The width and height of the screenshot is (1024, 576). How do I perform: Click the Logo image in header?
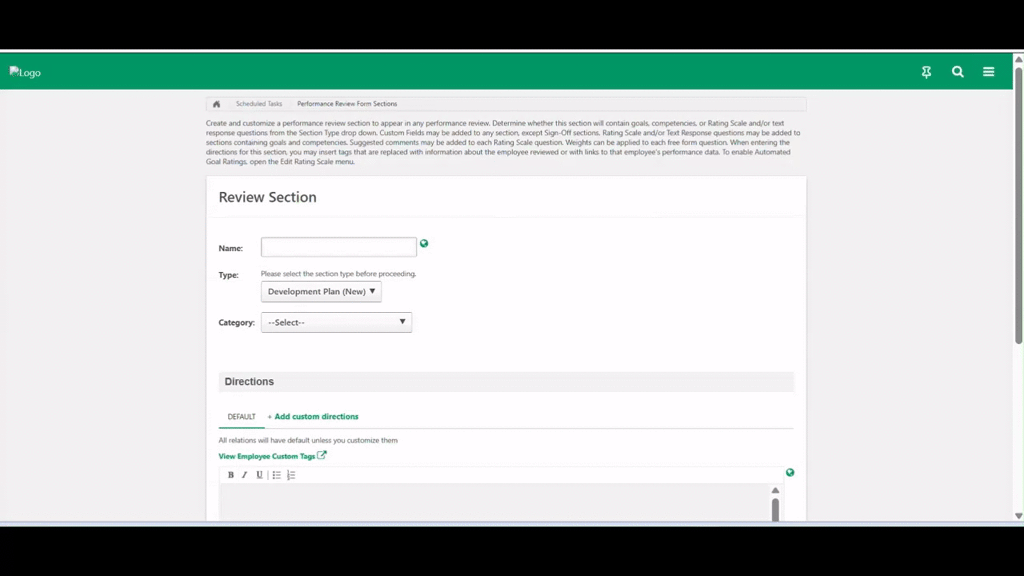point(25,72)
